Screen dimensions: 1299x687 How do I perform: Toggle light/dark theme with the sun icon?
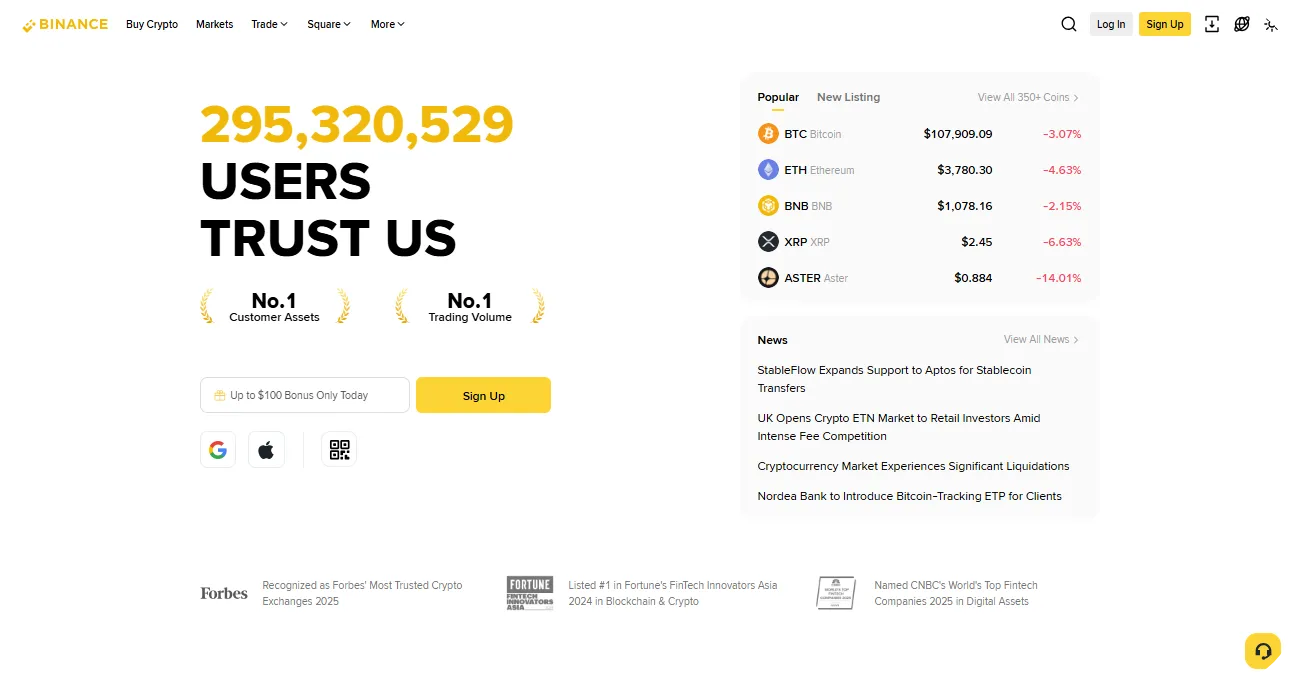(x=1271, y=23)
